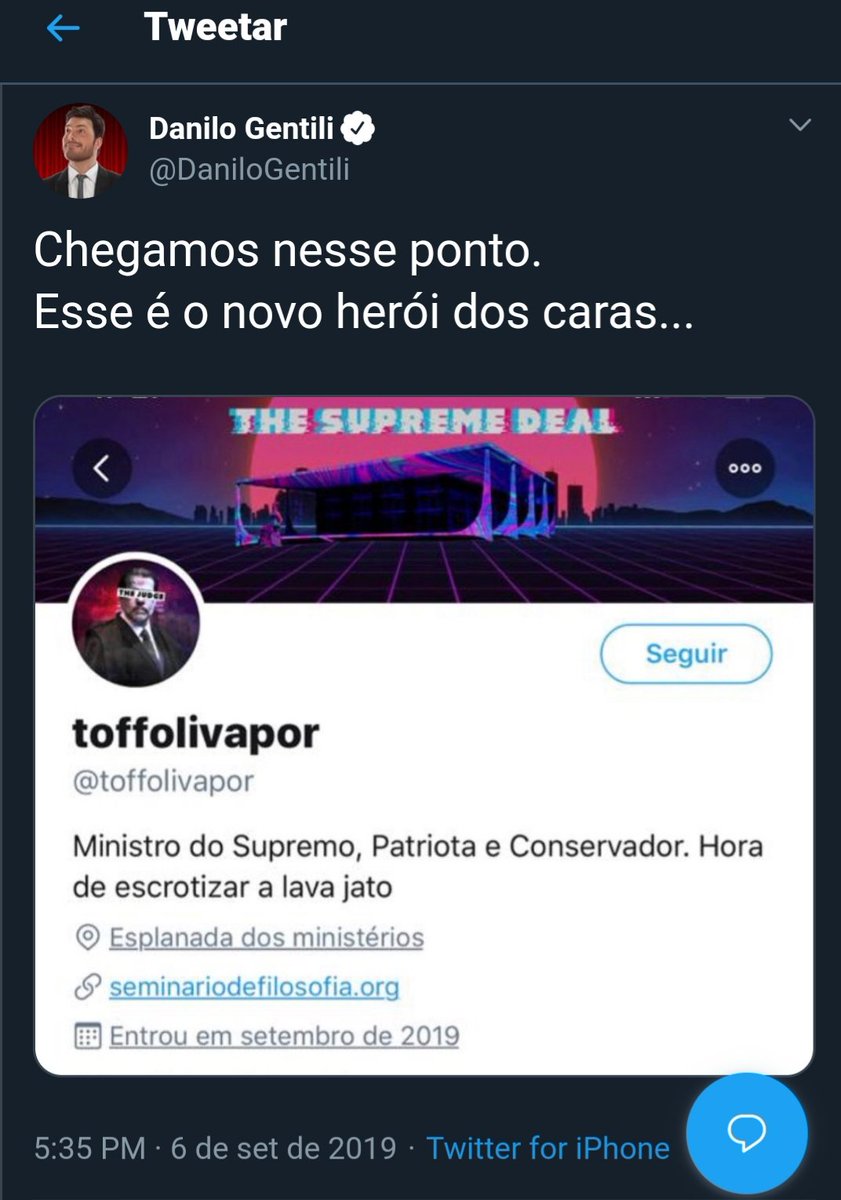Open the Twitter for iPhone source link

pyautogui.click(x=548, y=1147)
